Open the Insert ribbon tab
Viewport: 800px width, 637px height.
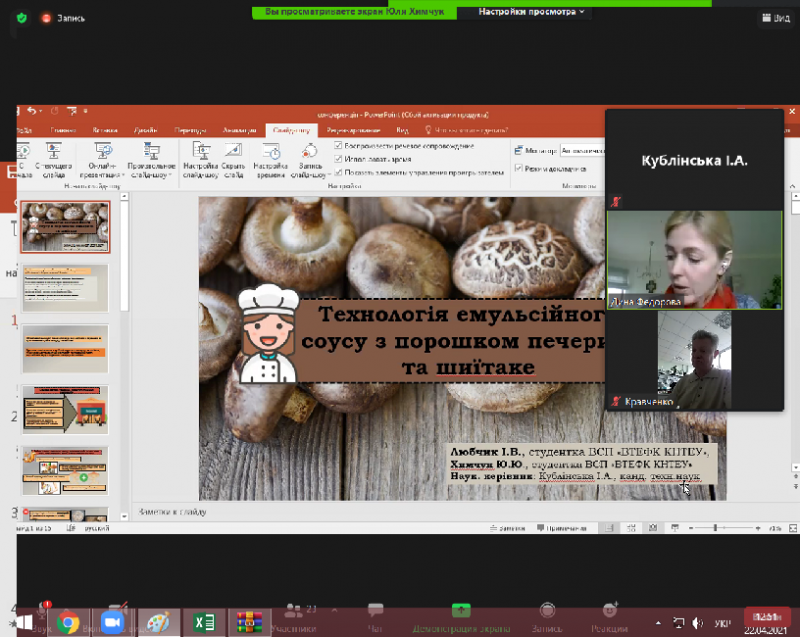pos(105,130)
